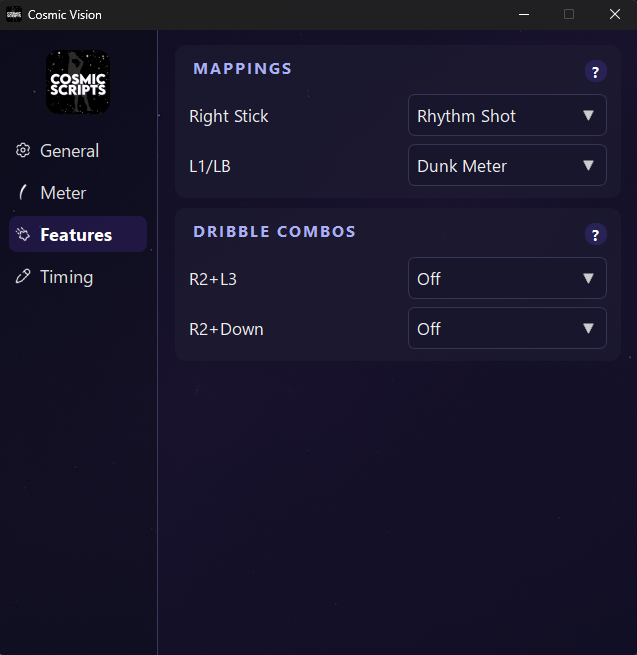Switch to the General tab
This screenshot has width=637, height=655.
[69, 151]
